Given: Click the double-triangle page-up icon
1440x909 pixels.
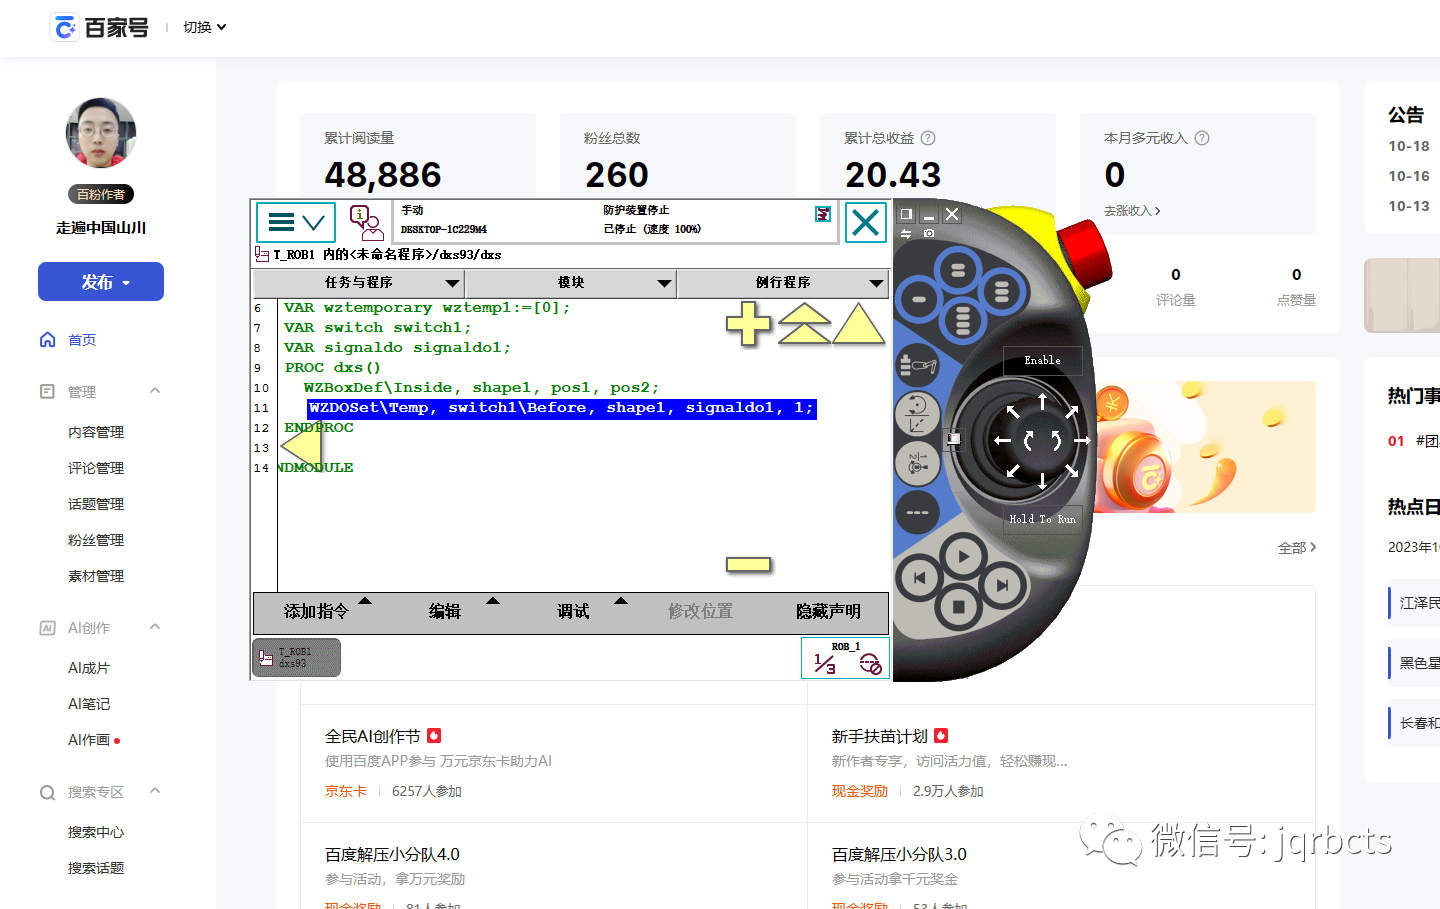Looking at the screenshot, I should pos(804,324).
